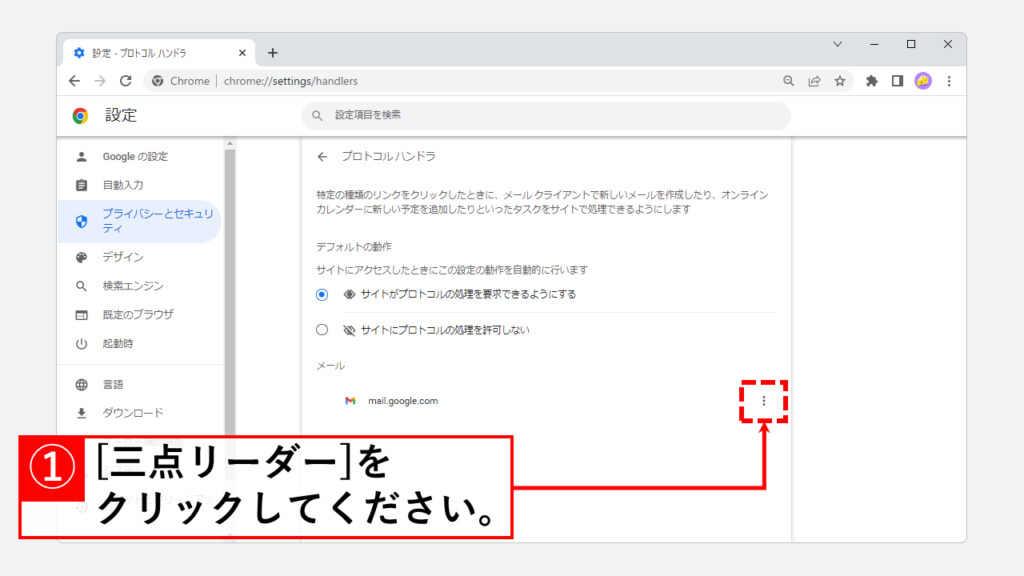
Task: Open '検索エンジン' settings section
Action: tap(132, 286)
